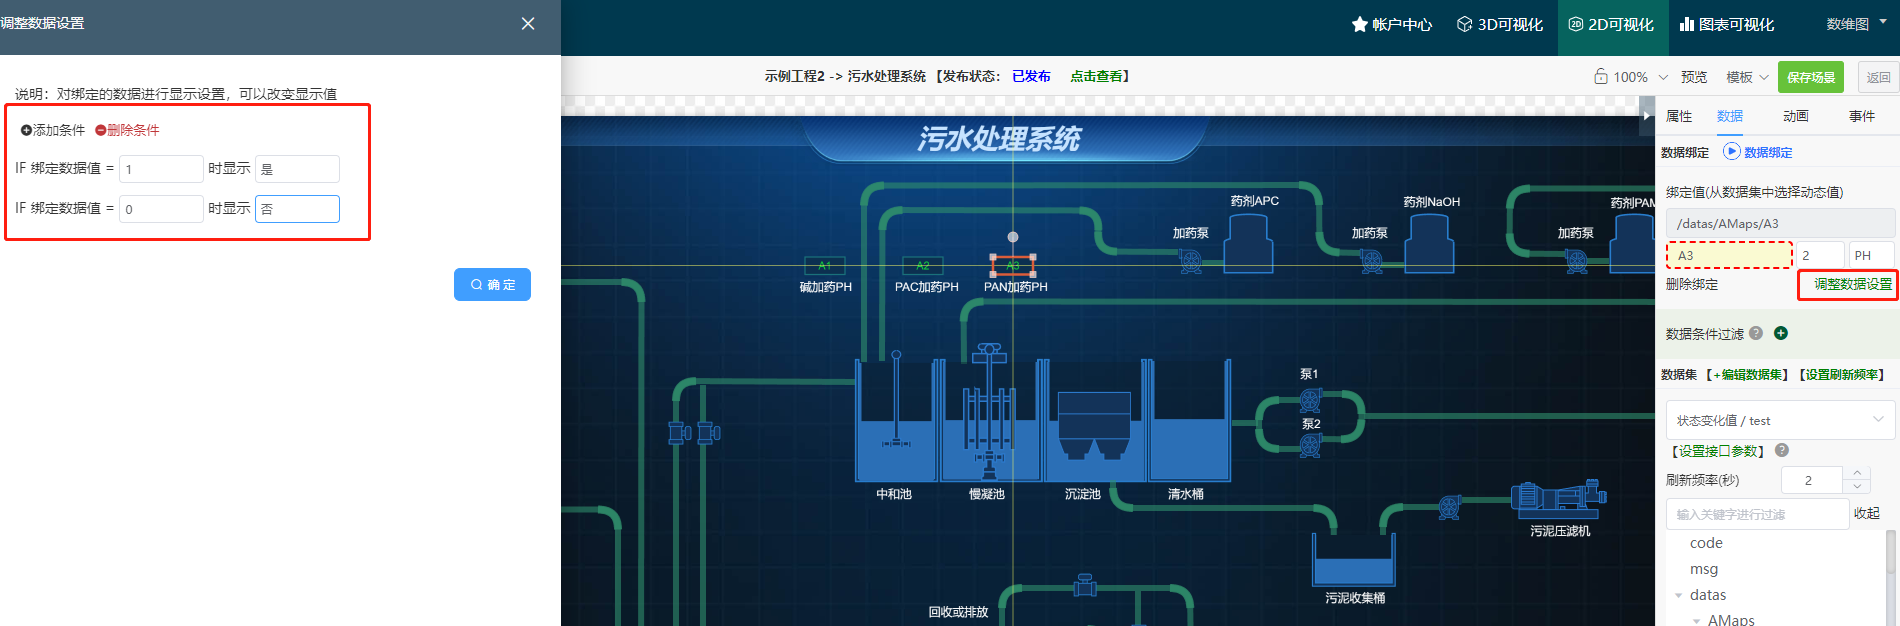This screenshot has width=1900, height=626.
Task: Click help icon next to 数据条件过滤
Action: pos(1756,333)
